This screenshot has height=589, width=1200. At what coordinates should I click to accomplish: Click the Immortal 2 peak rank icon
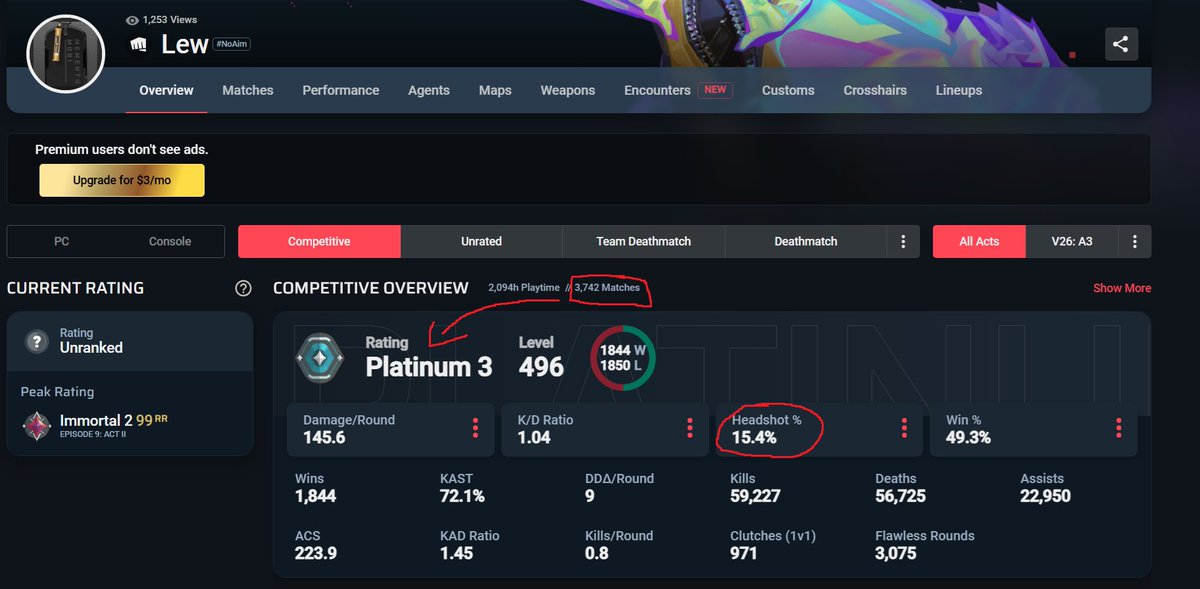point(37,425)
